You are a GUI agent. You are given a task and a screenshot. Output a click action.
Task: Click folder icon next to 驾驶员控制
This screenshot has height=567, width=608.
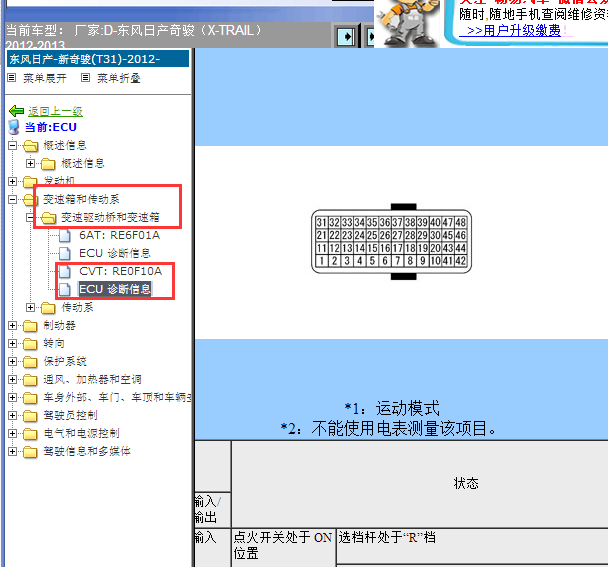tap(30, 416)
